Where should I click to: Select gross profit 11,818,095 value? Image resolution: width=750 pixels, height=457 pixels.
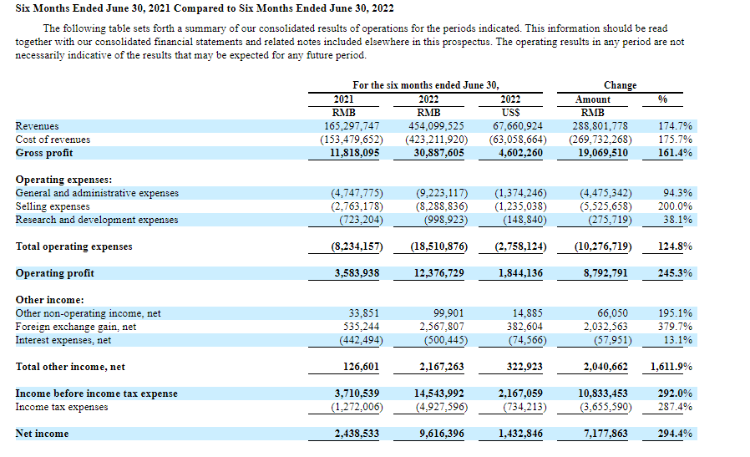(x=354, y=153)
